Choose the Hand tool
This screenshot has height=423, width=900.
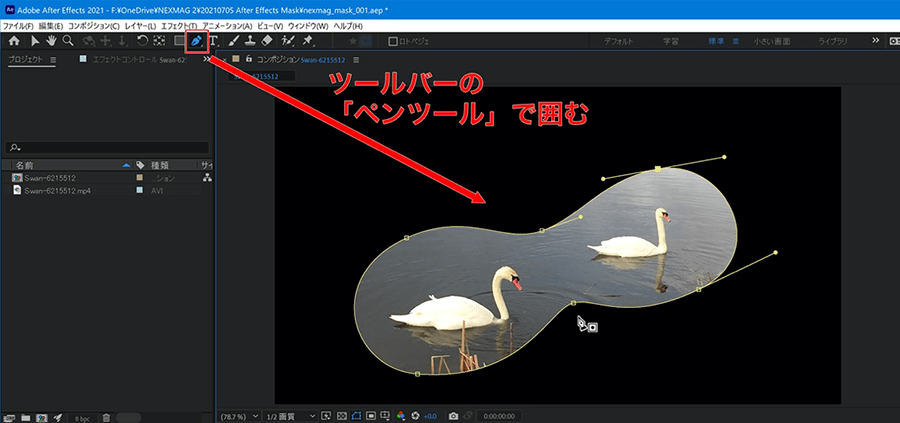tap(50, 41)
